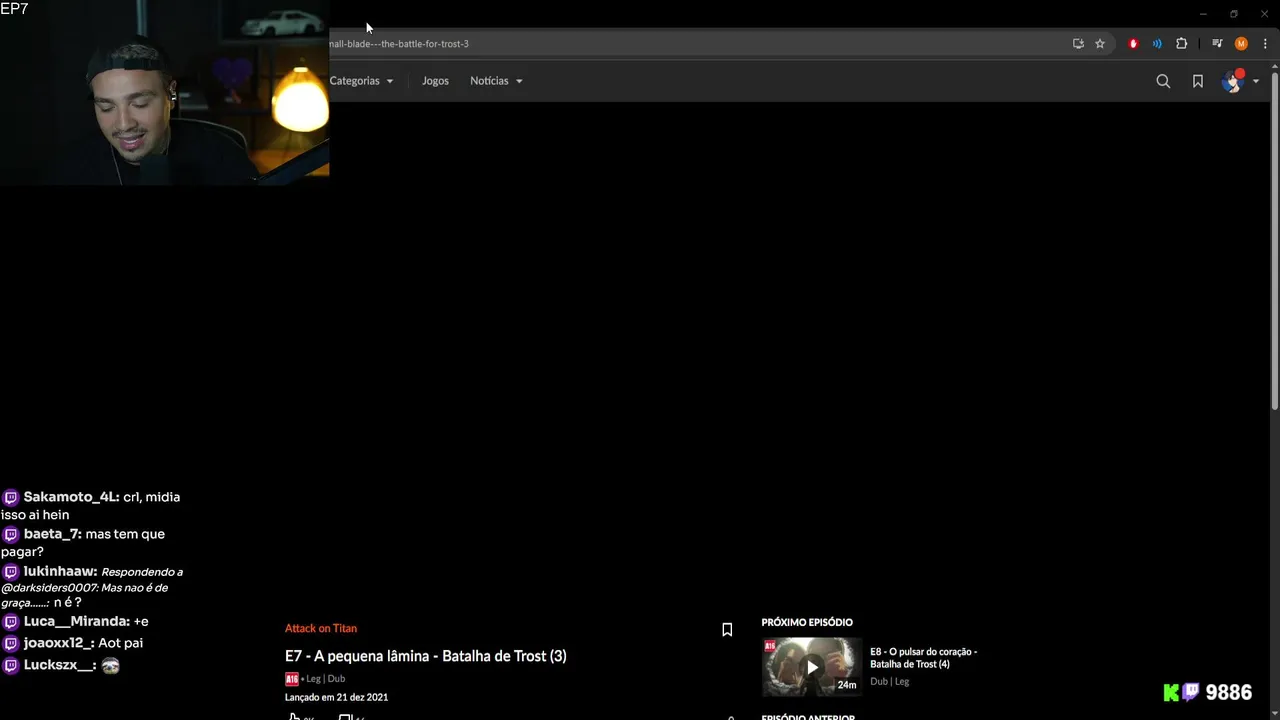This screenshot has height=720, width=1280.
Task: Expand the Categorias dropdown menu
Action: click(361, 81)
